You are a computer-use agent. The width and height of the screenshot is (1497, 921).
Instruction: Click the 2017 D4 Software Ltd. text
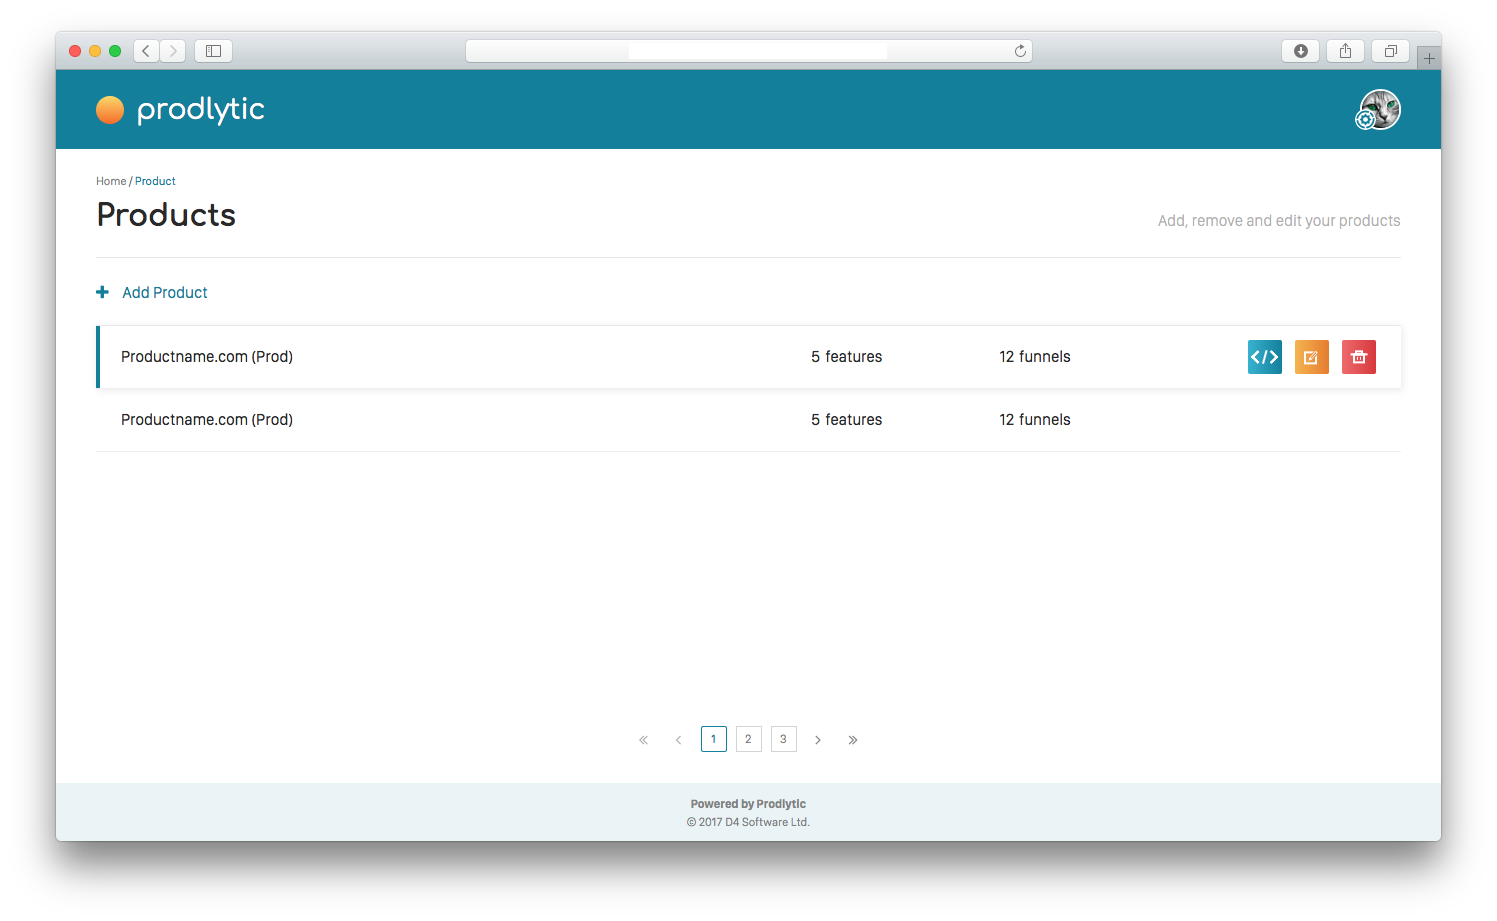coord(748,822)
